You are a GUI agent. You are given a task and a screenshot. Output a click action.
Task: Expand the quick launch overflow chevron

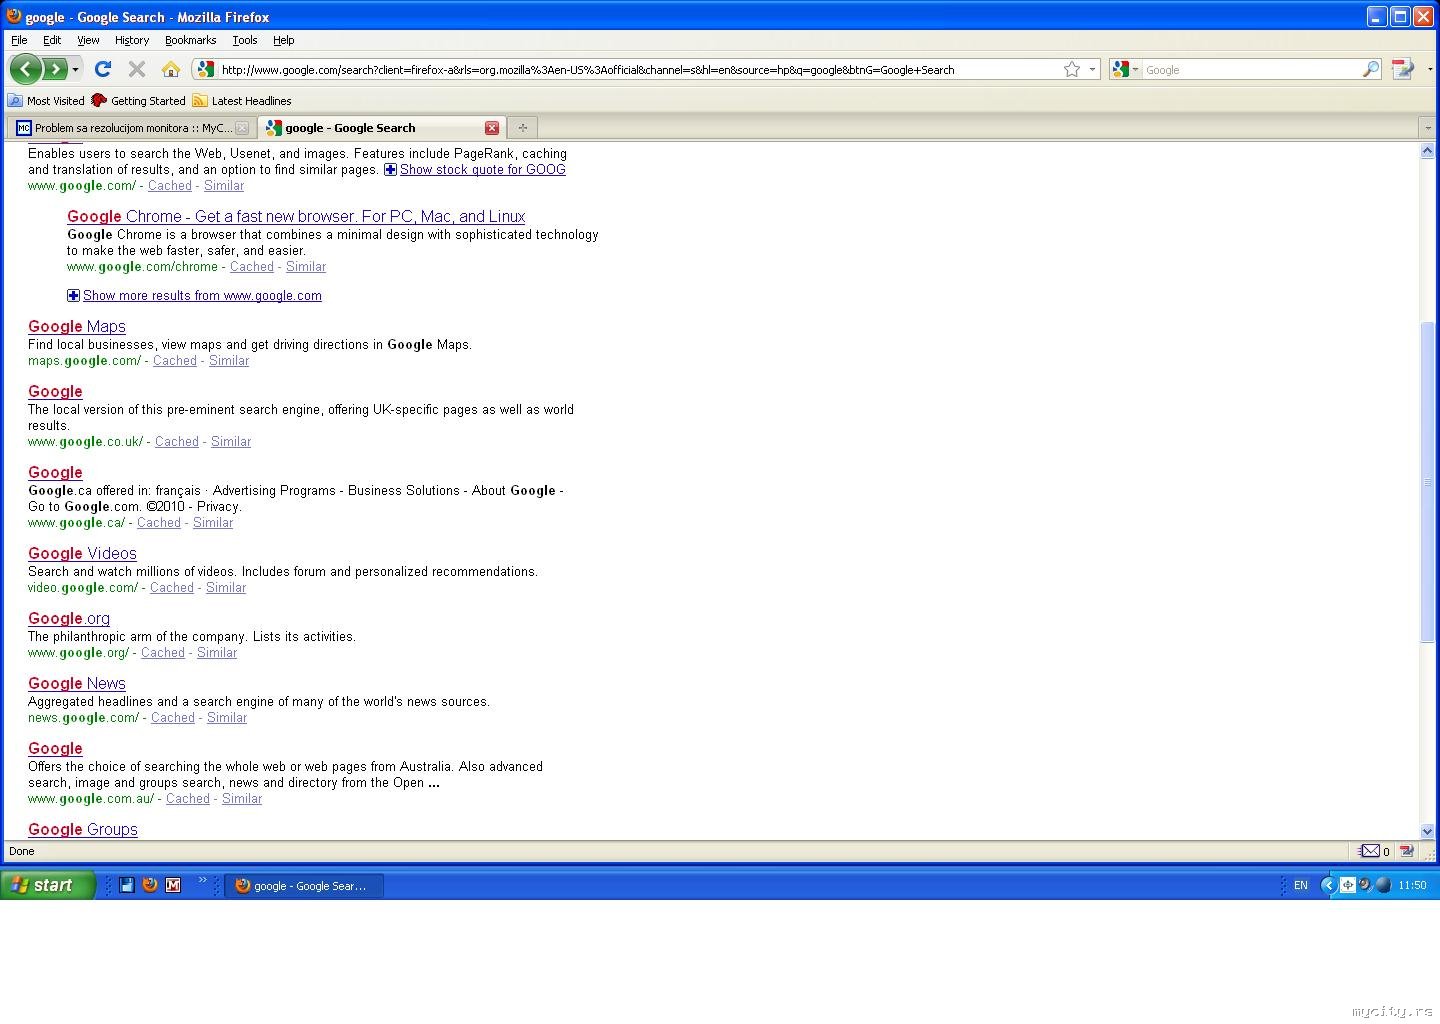coord(202,881)
